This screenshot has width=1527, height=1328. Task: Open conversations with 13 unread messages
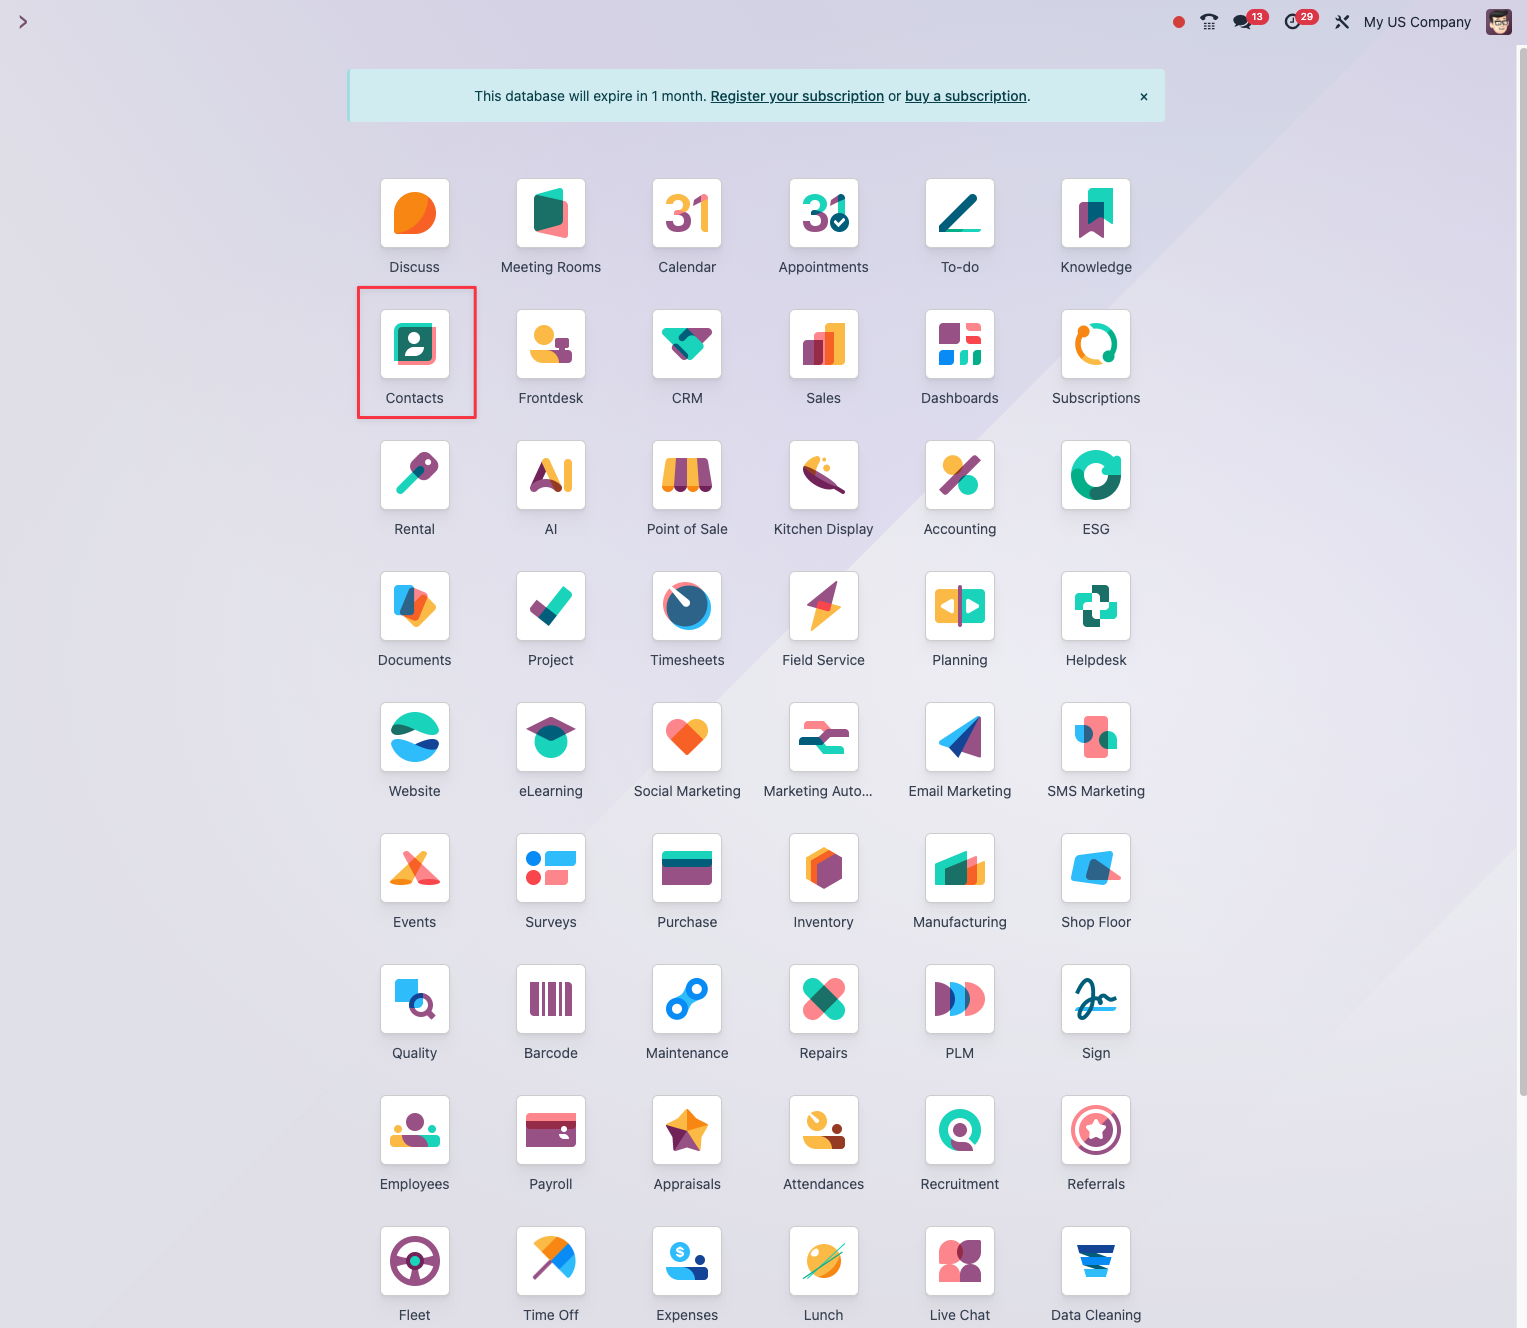click(x=1250, y=21)
